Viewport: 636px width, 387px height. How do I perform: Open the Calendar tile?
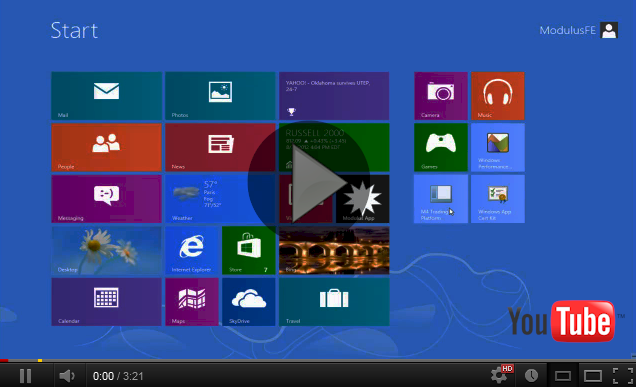pos(107,302)
